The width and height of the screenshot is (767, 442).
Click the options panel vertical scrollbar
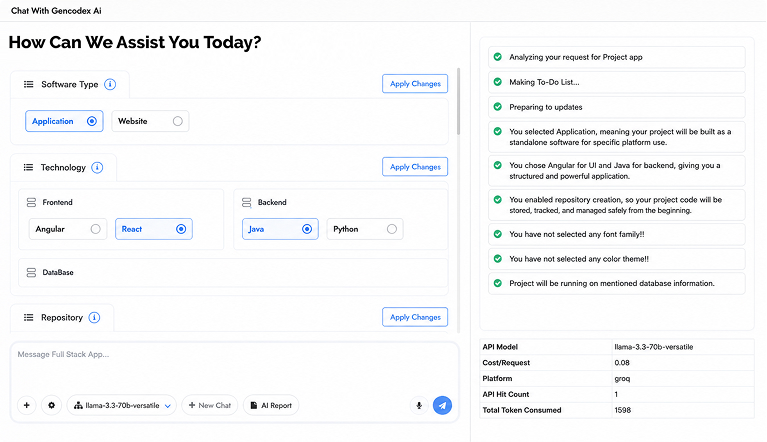coord(458,101)
